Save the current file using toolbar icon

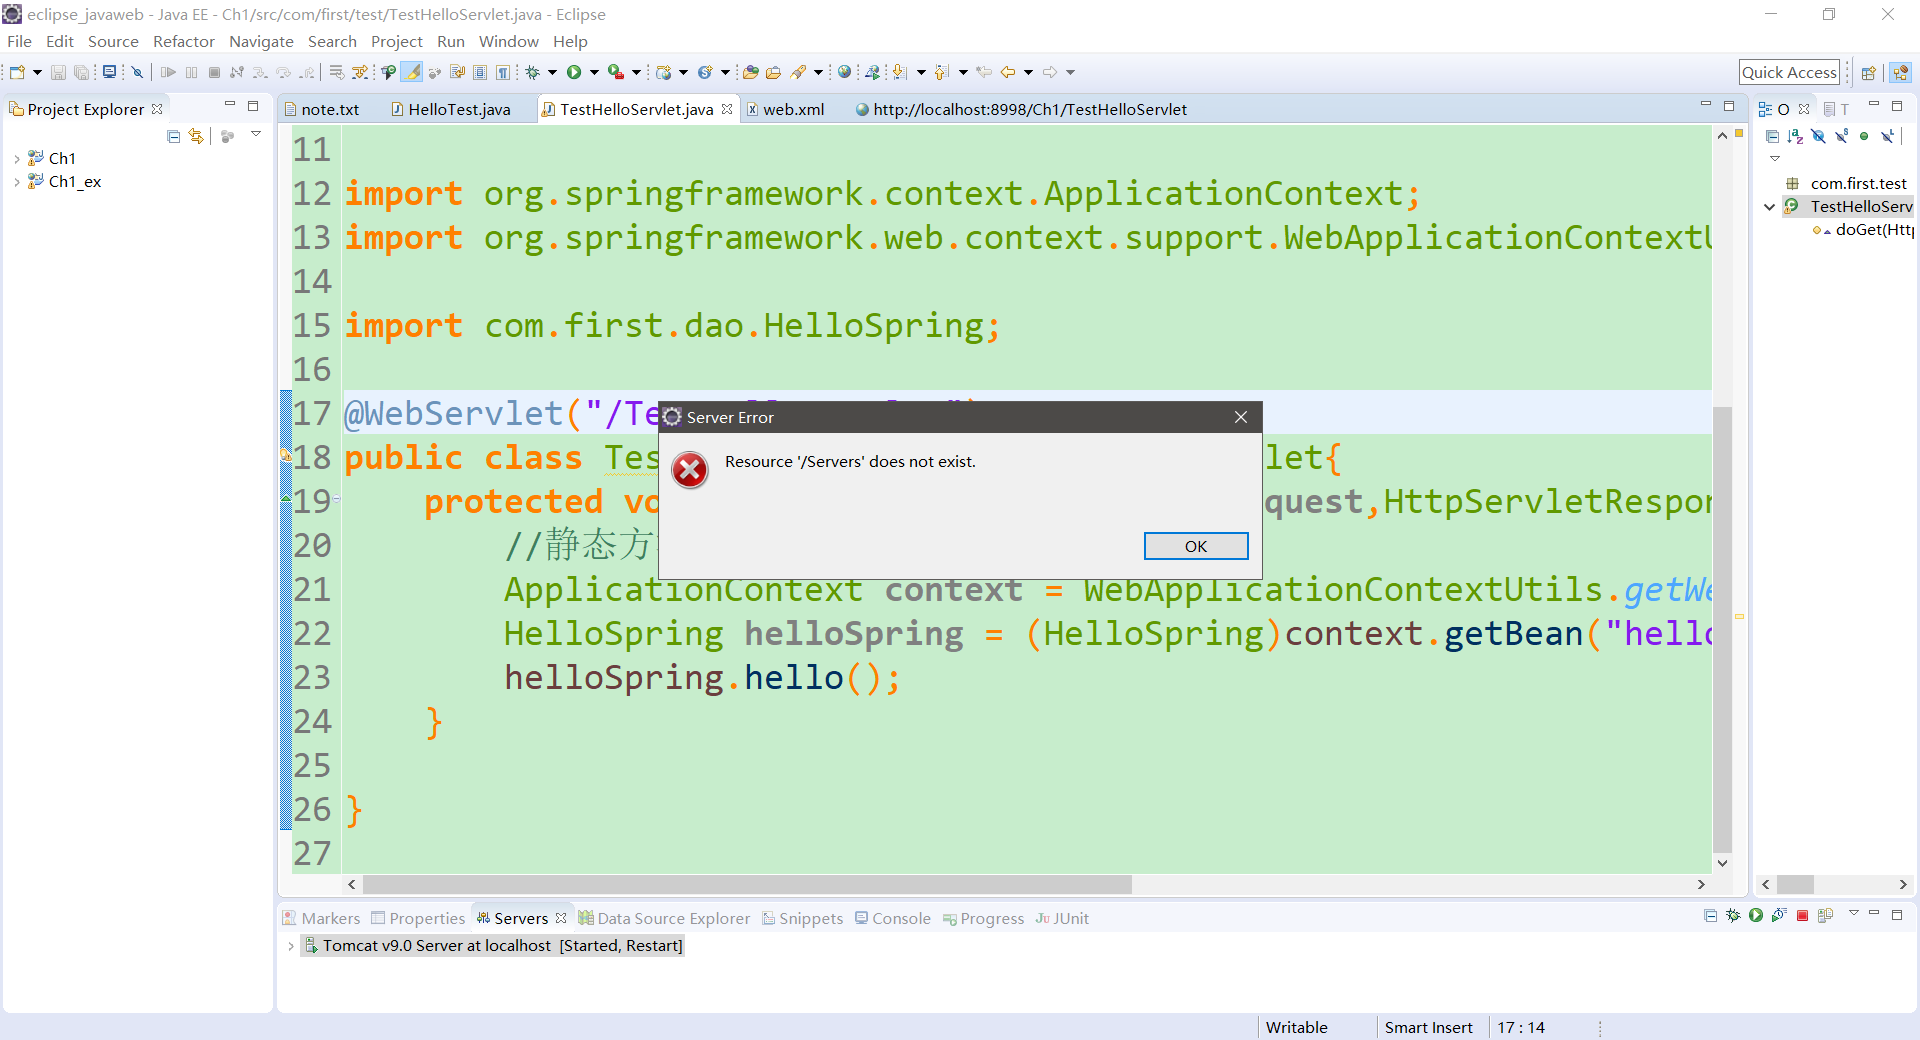[x=58, y=72]
